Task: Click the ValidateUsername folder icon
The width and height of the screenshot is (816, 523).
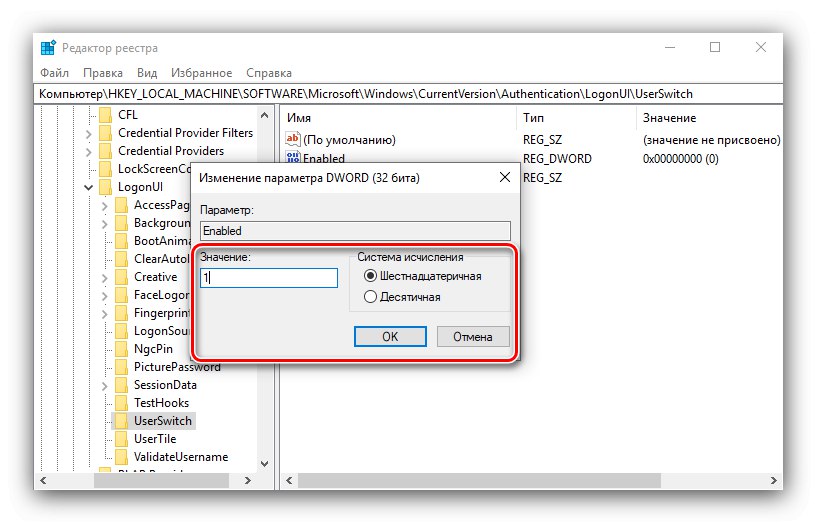Action: 121,457
